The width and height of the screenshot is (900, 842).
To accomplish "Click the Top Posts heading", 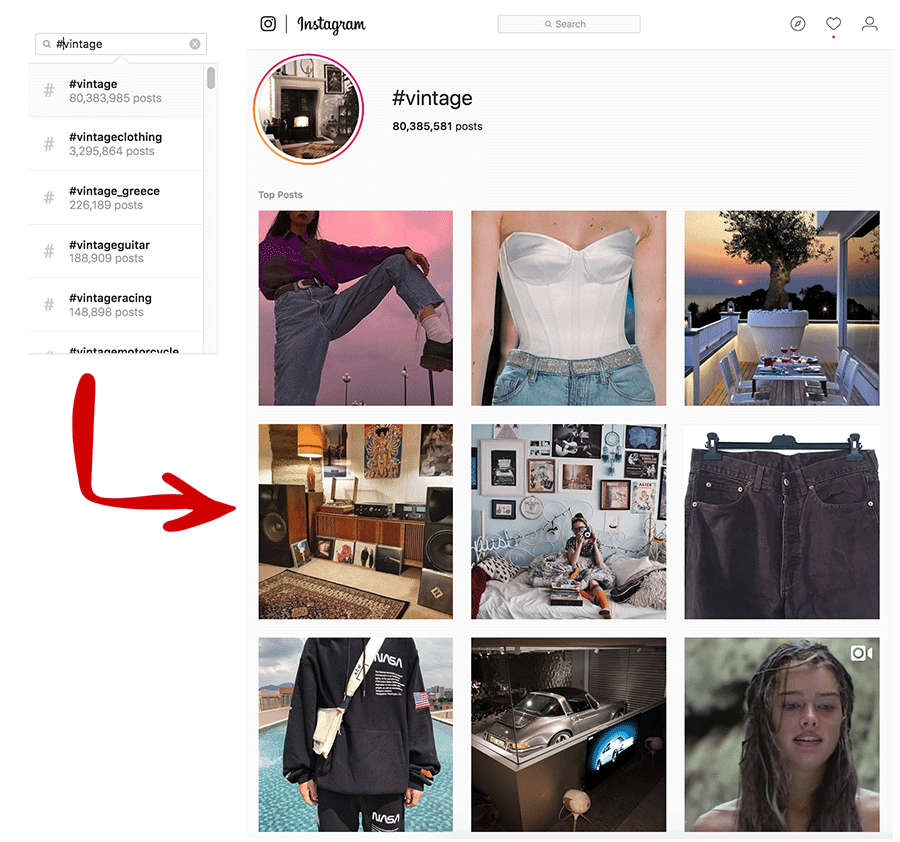I will pyautogui.click(x=280, y=195).
